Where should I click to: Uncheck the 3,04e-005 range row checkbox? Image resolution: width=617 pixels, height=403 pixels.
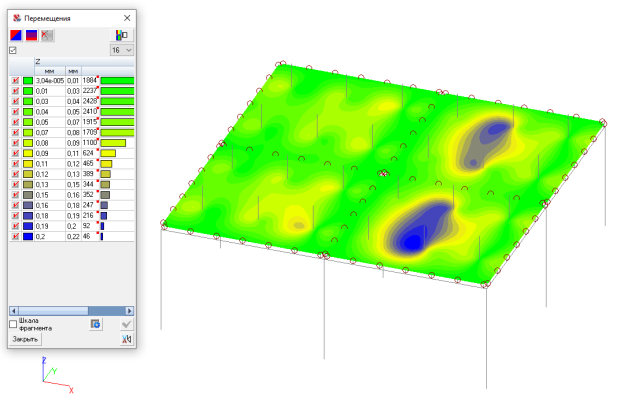click(x=15, y=80)
